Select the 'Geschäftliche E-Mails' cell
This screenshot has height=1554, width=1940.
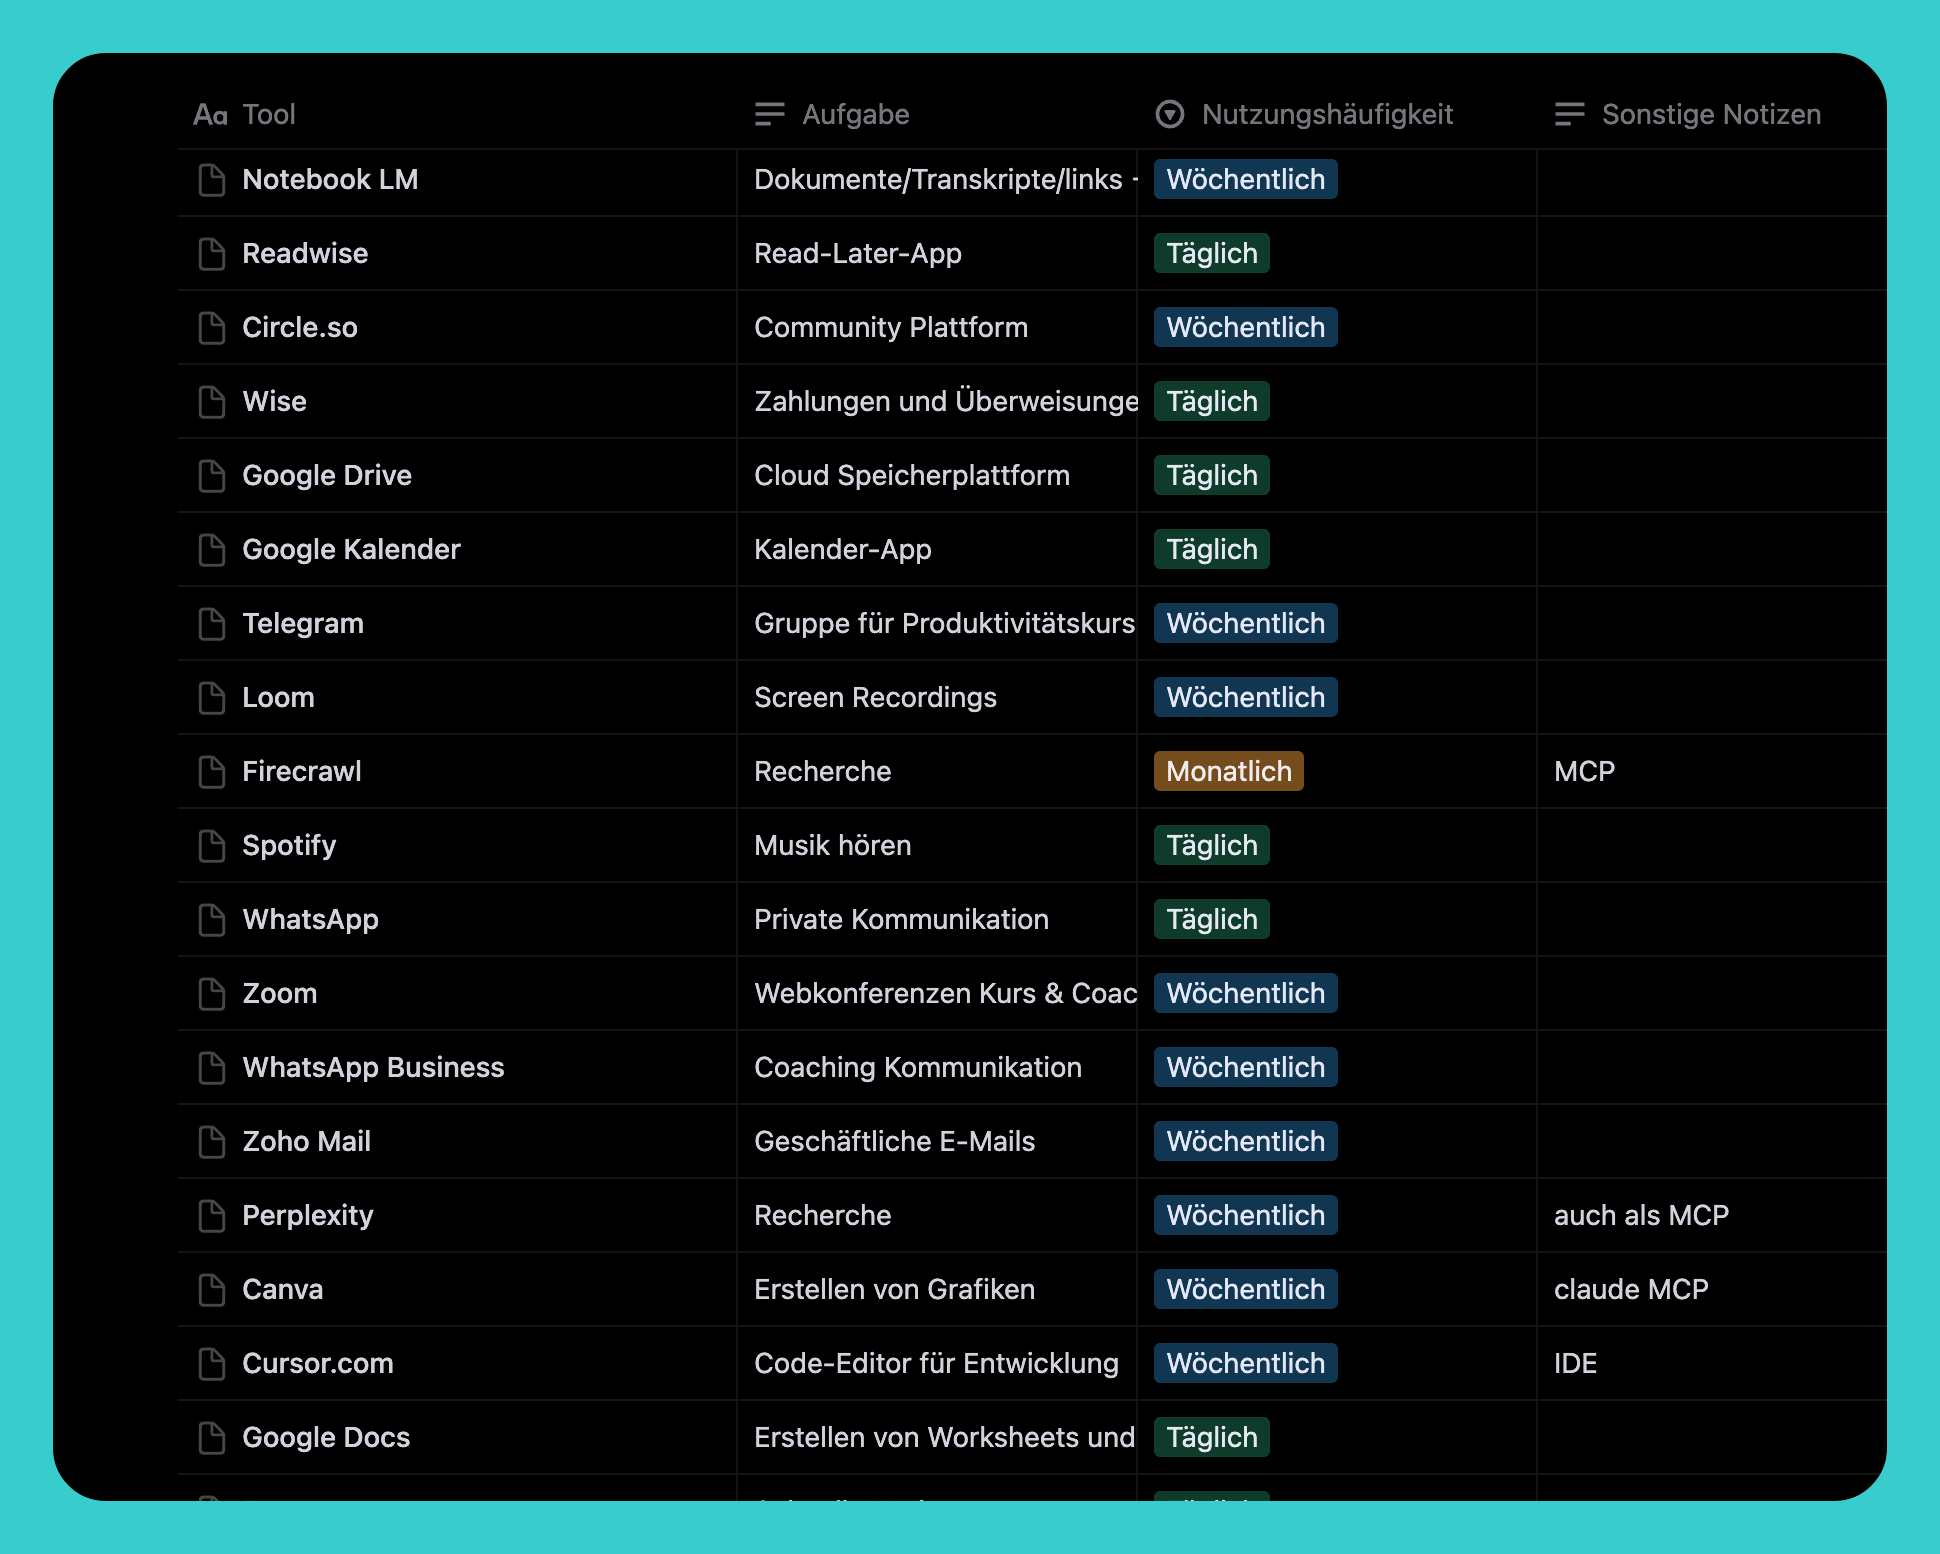click(x=937, y=1142)
